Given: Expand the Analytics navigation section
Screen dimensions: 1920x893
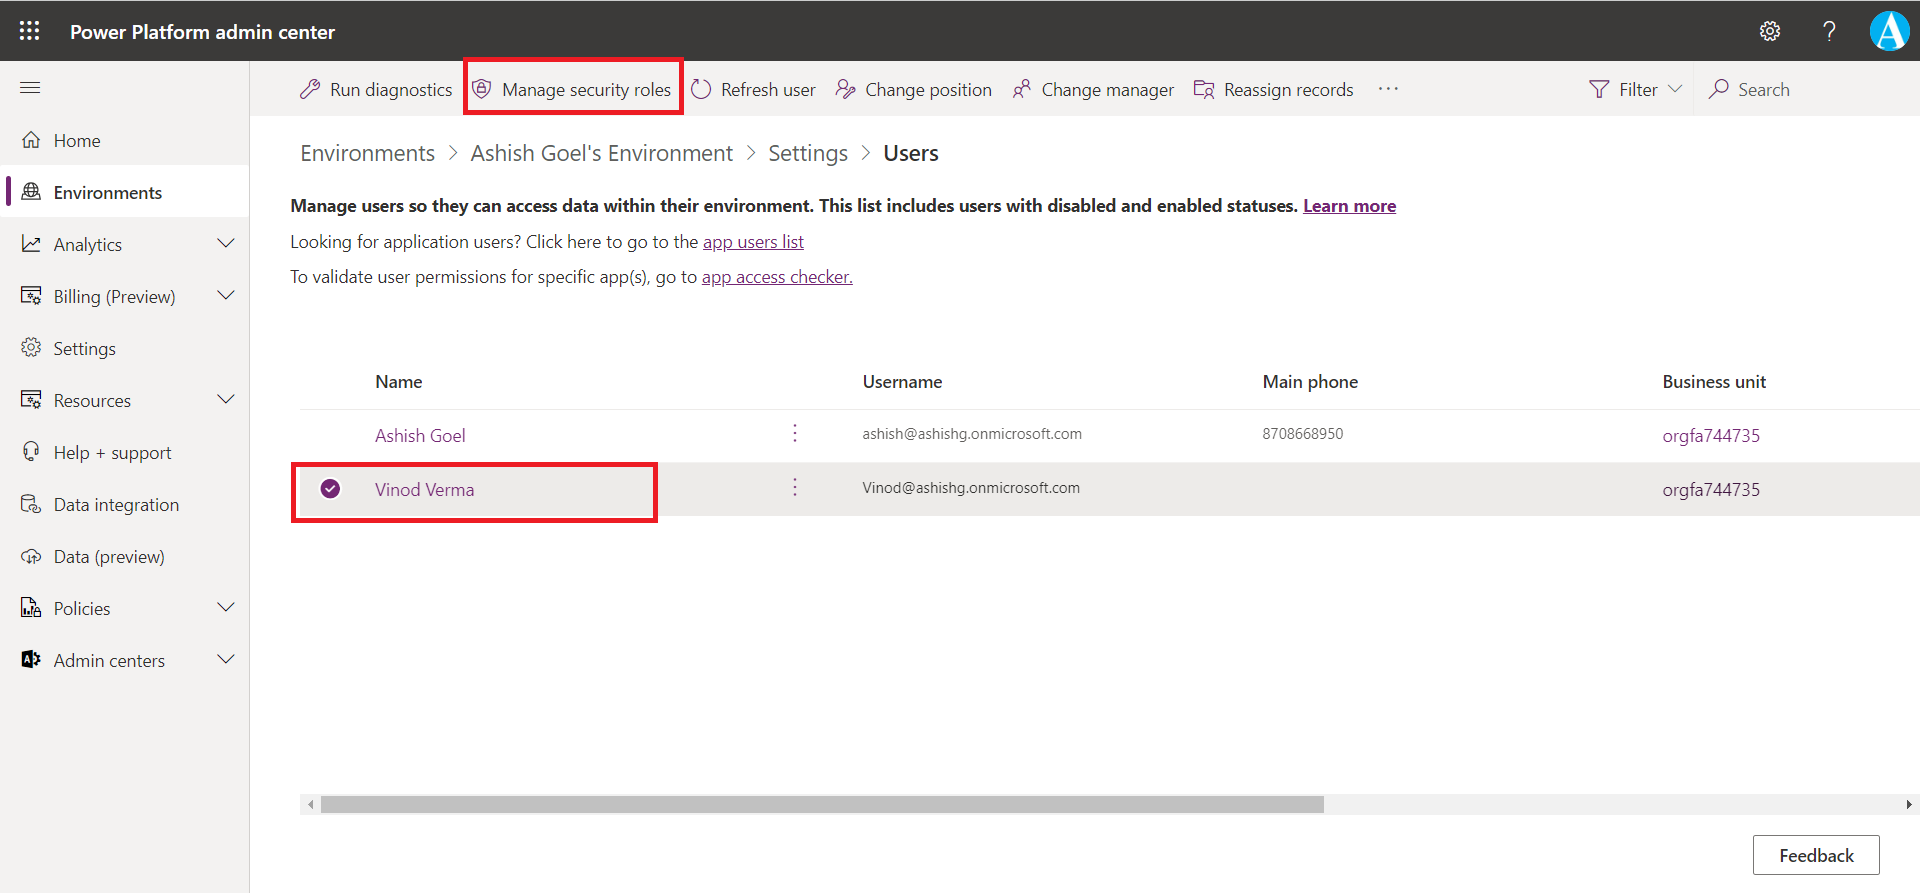Looking at the screenshot, I should 226,244.
